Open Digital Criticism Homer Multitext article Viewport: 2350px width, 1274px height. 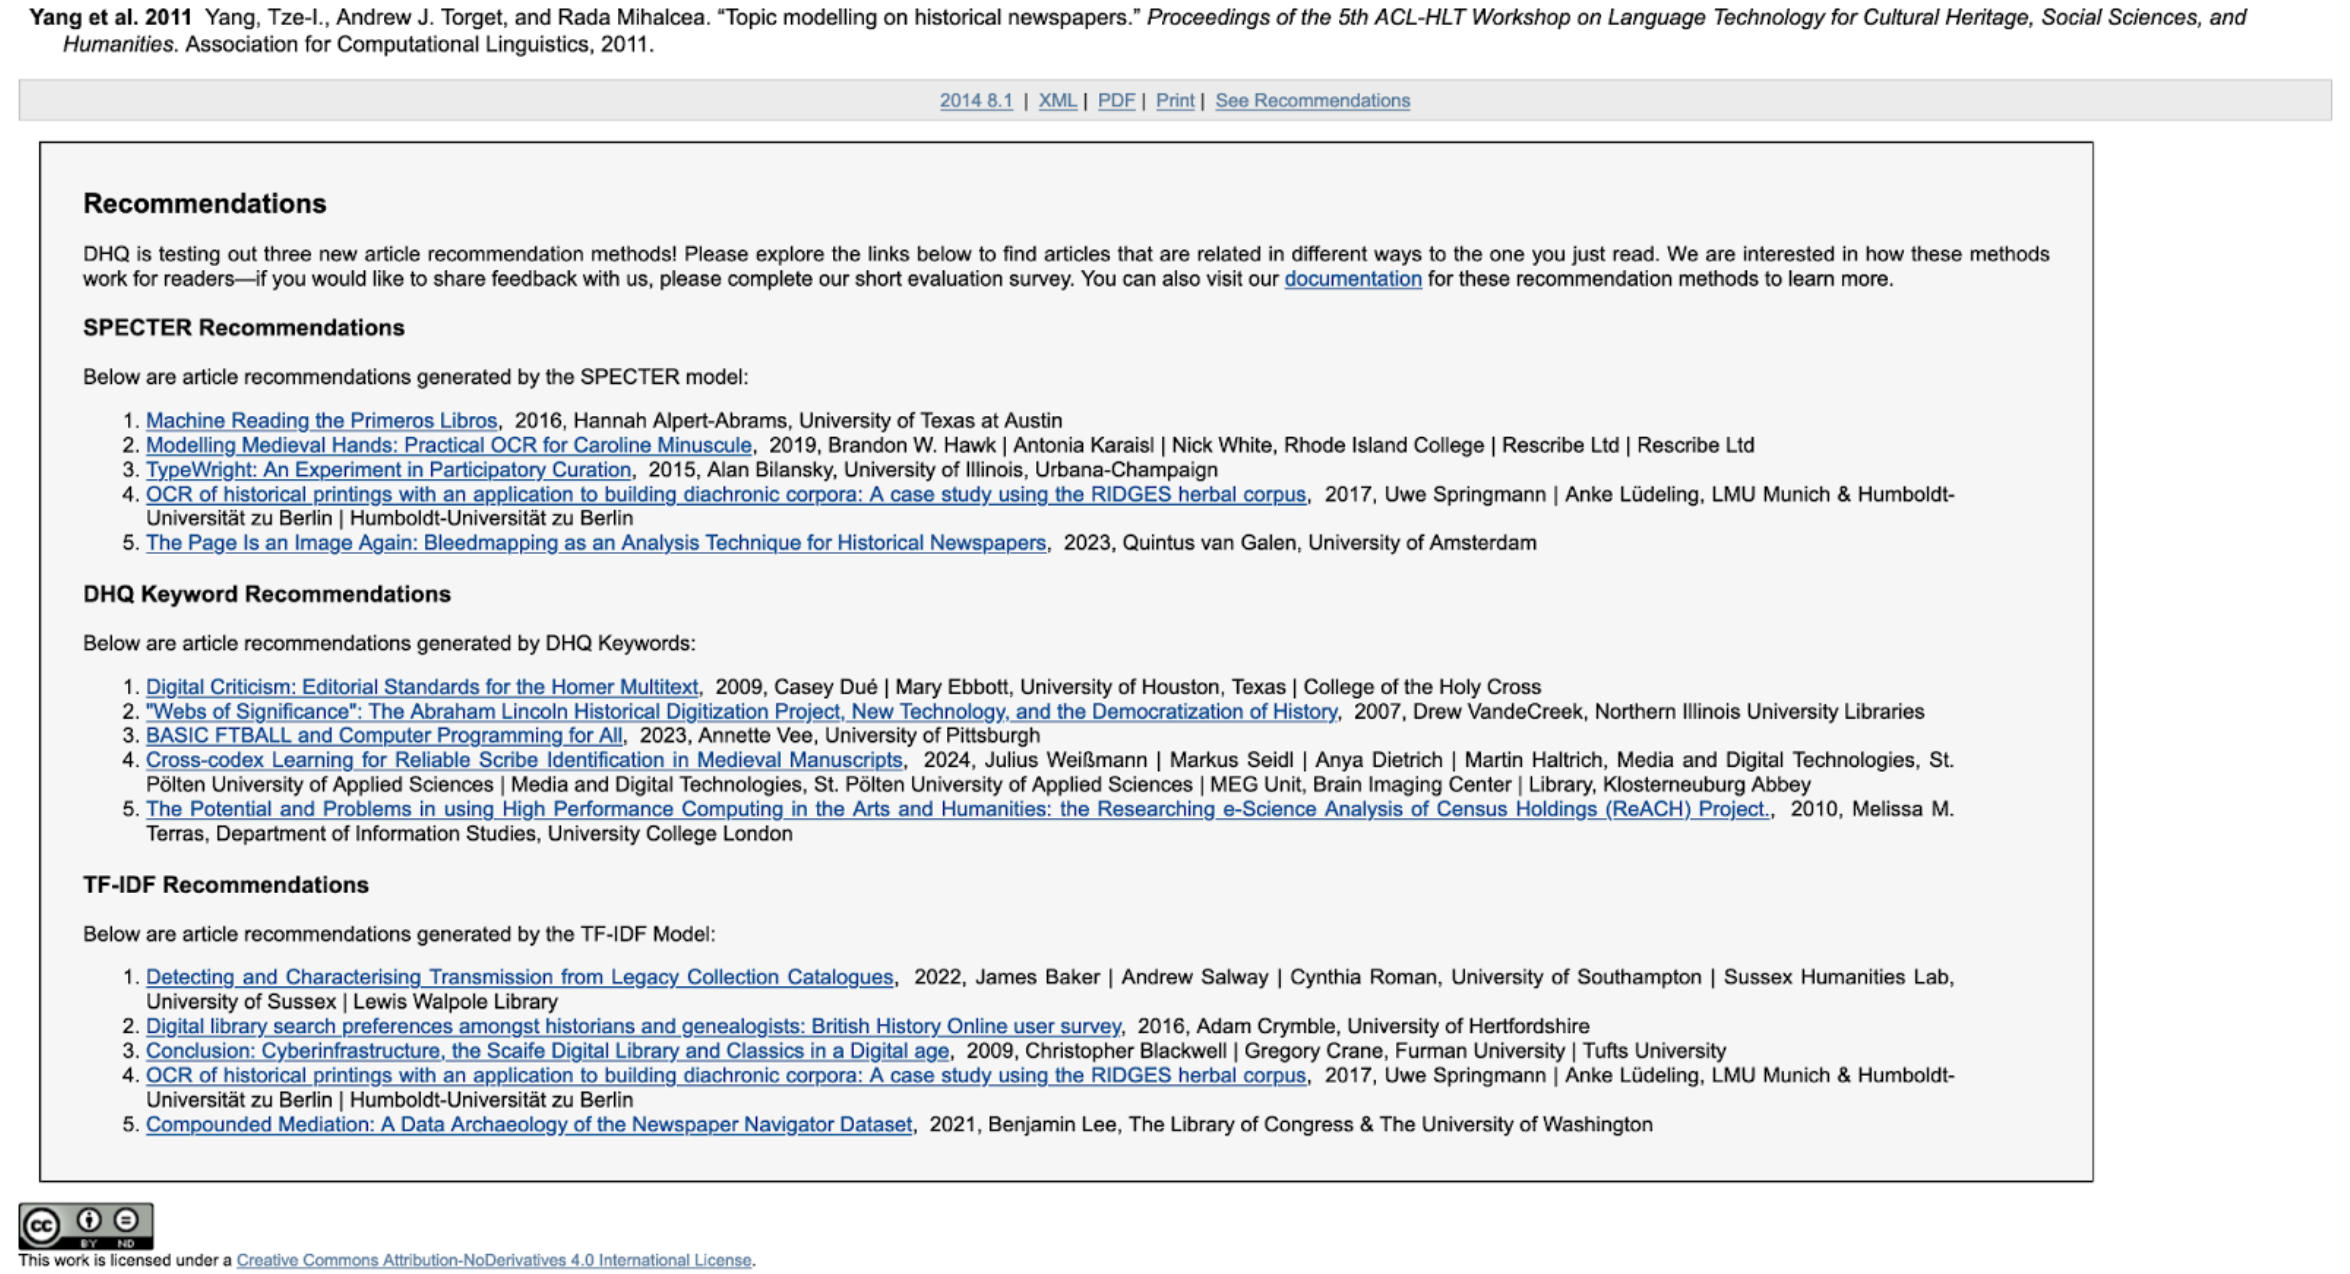421,687
